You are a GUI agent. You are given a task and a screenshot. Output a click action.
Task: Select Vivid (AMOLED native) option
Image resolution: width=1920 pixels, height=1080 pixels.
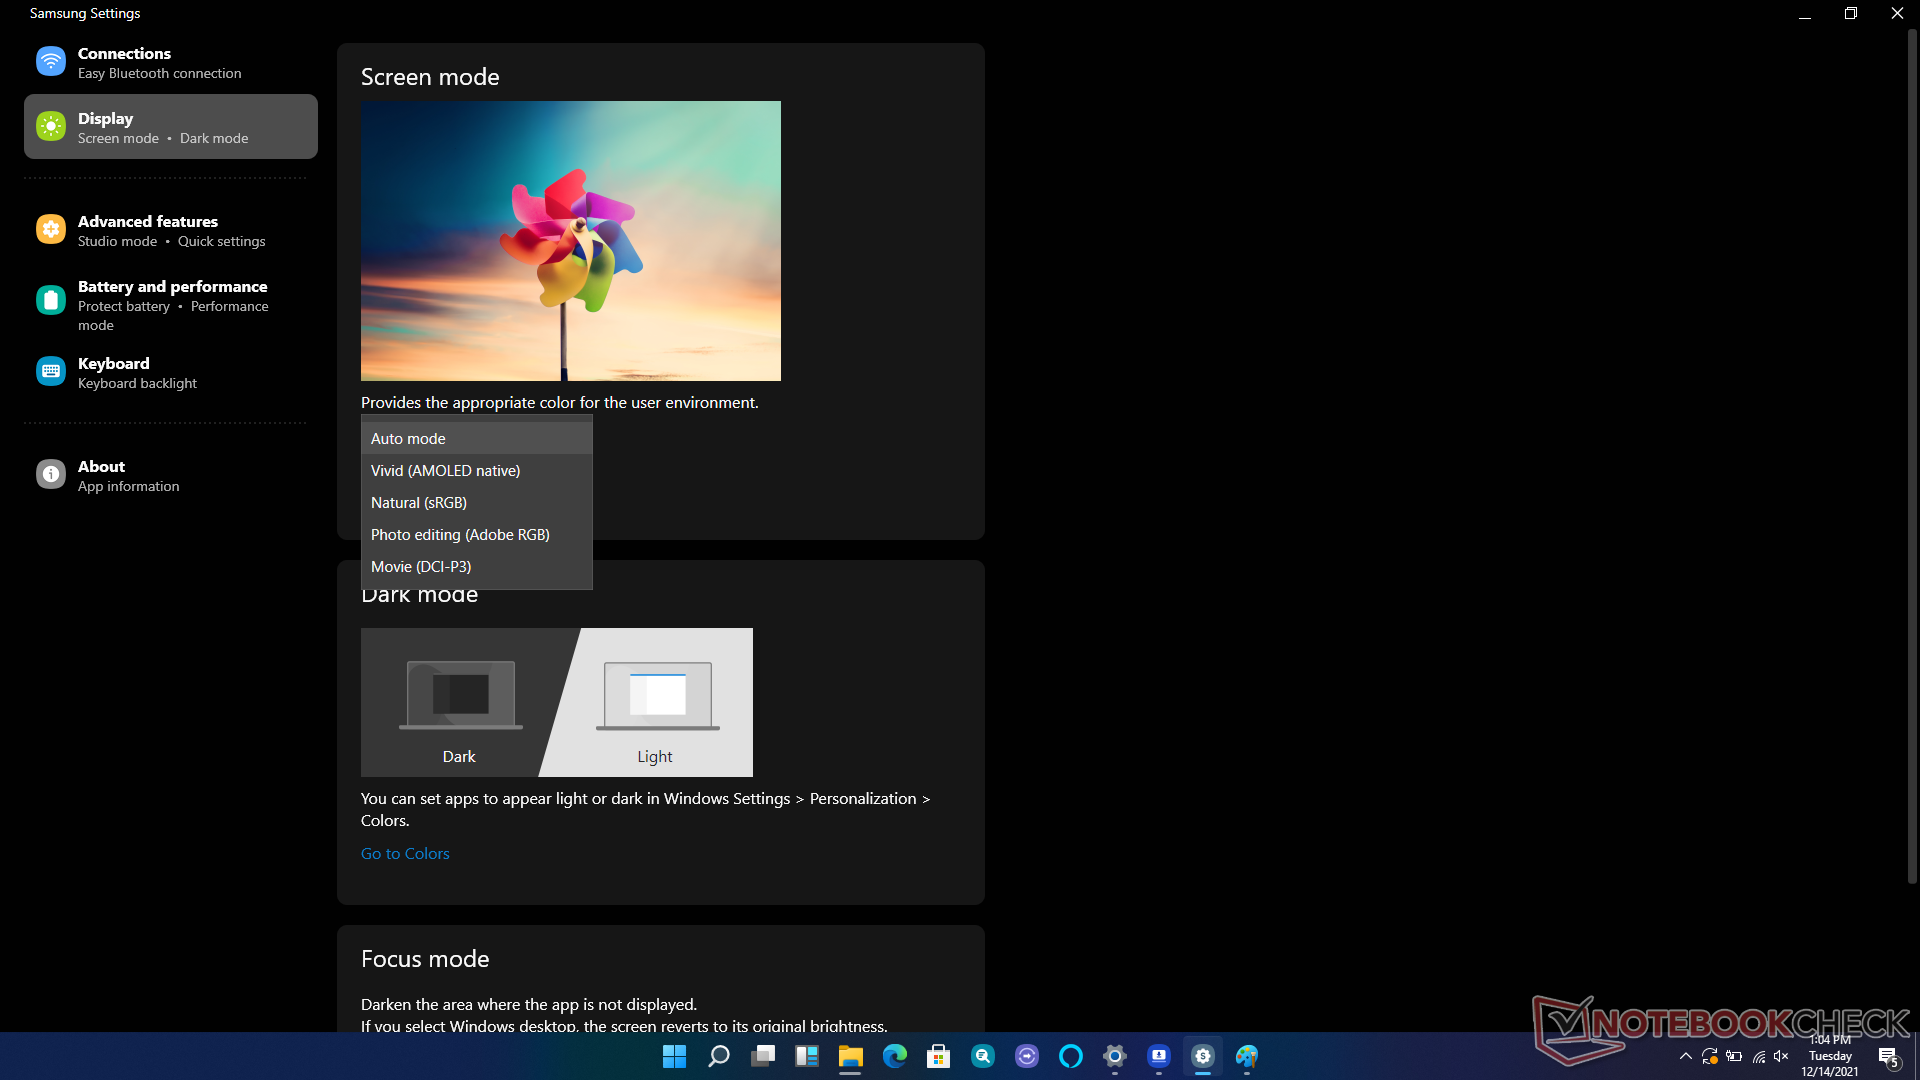pyautogui.click(x=476, y=470)
